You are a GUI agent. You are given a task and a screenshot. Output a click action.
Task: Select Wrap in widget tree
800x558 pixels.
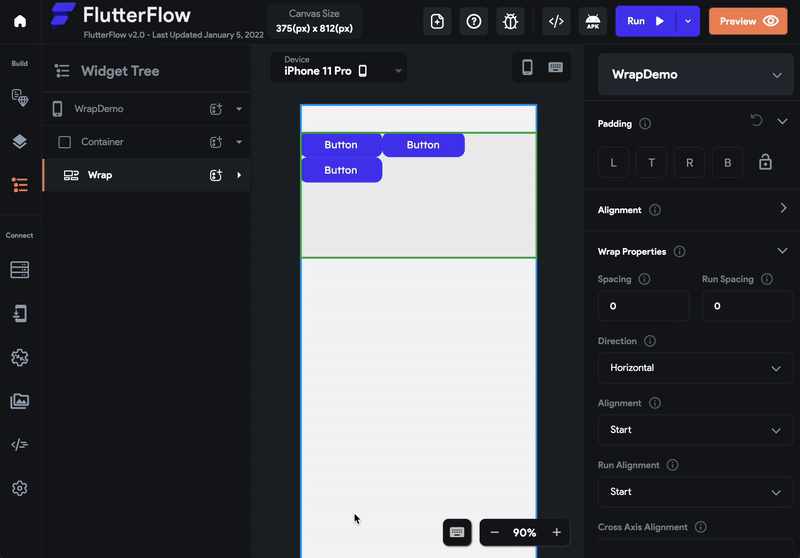pyautogui.click(x=99, y=175)
